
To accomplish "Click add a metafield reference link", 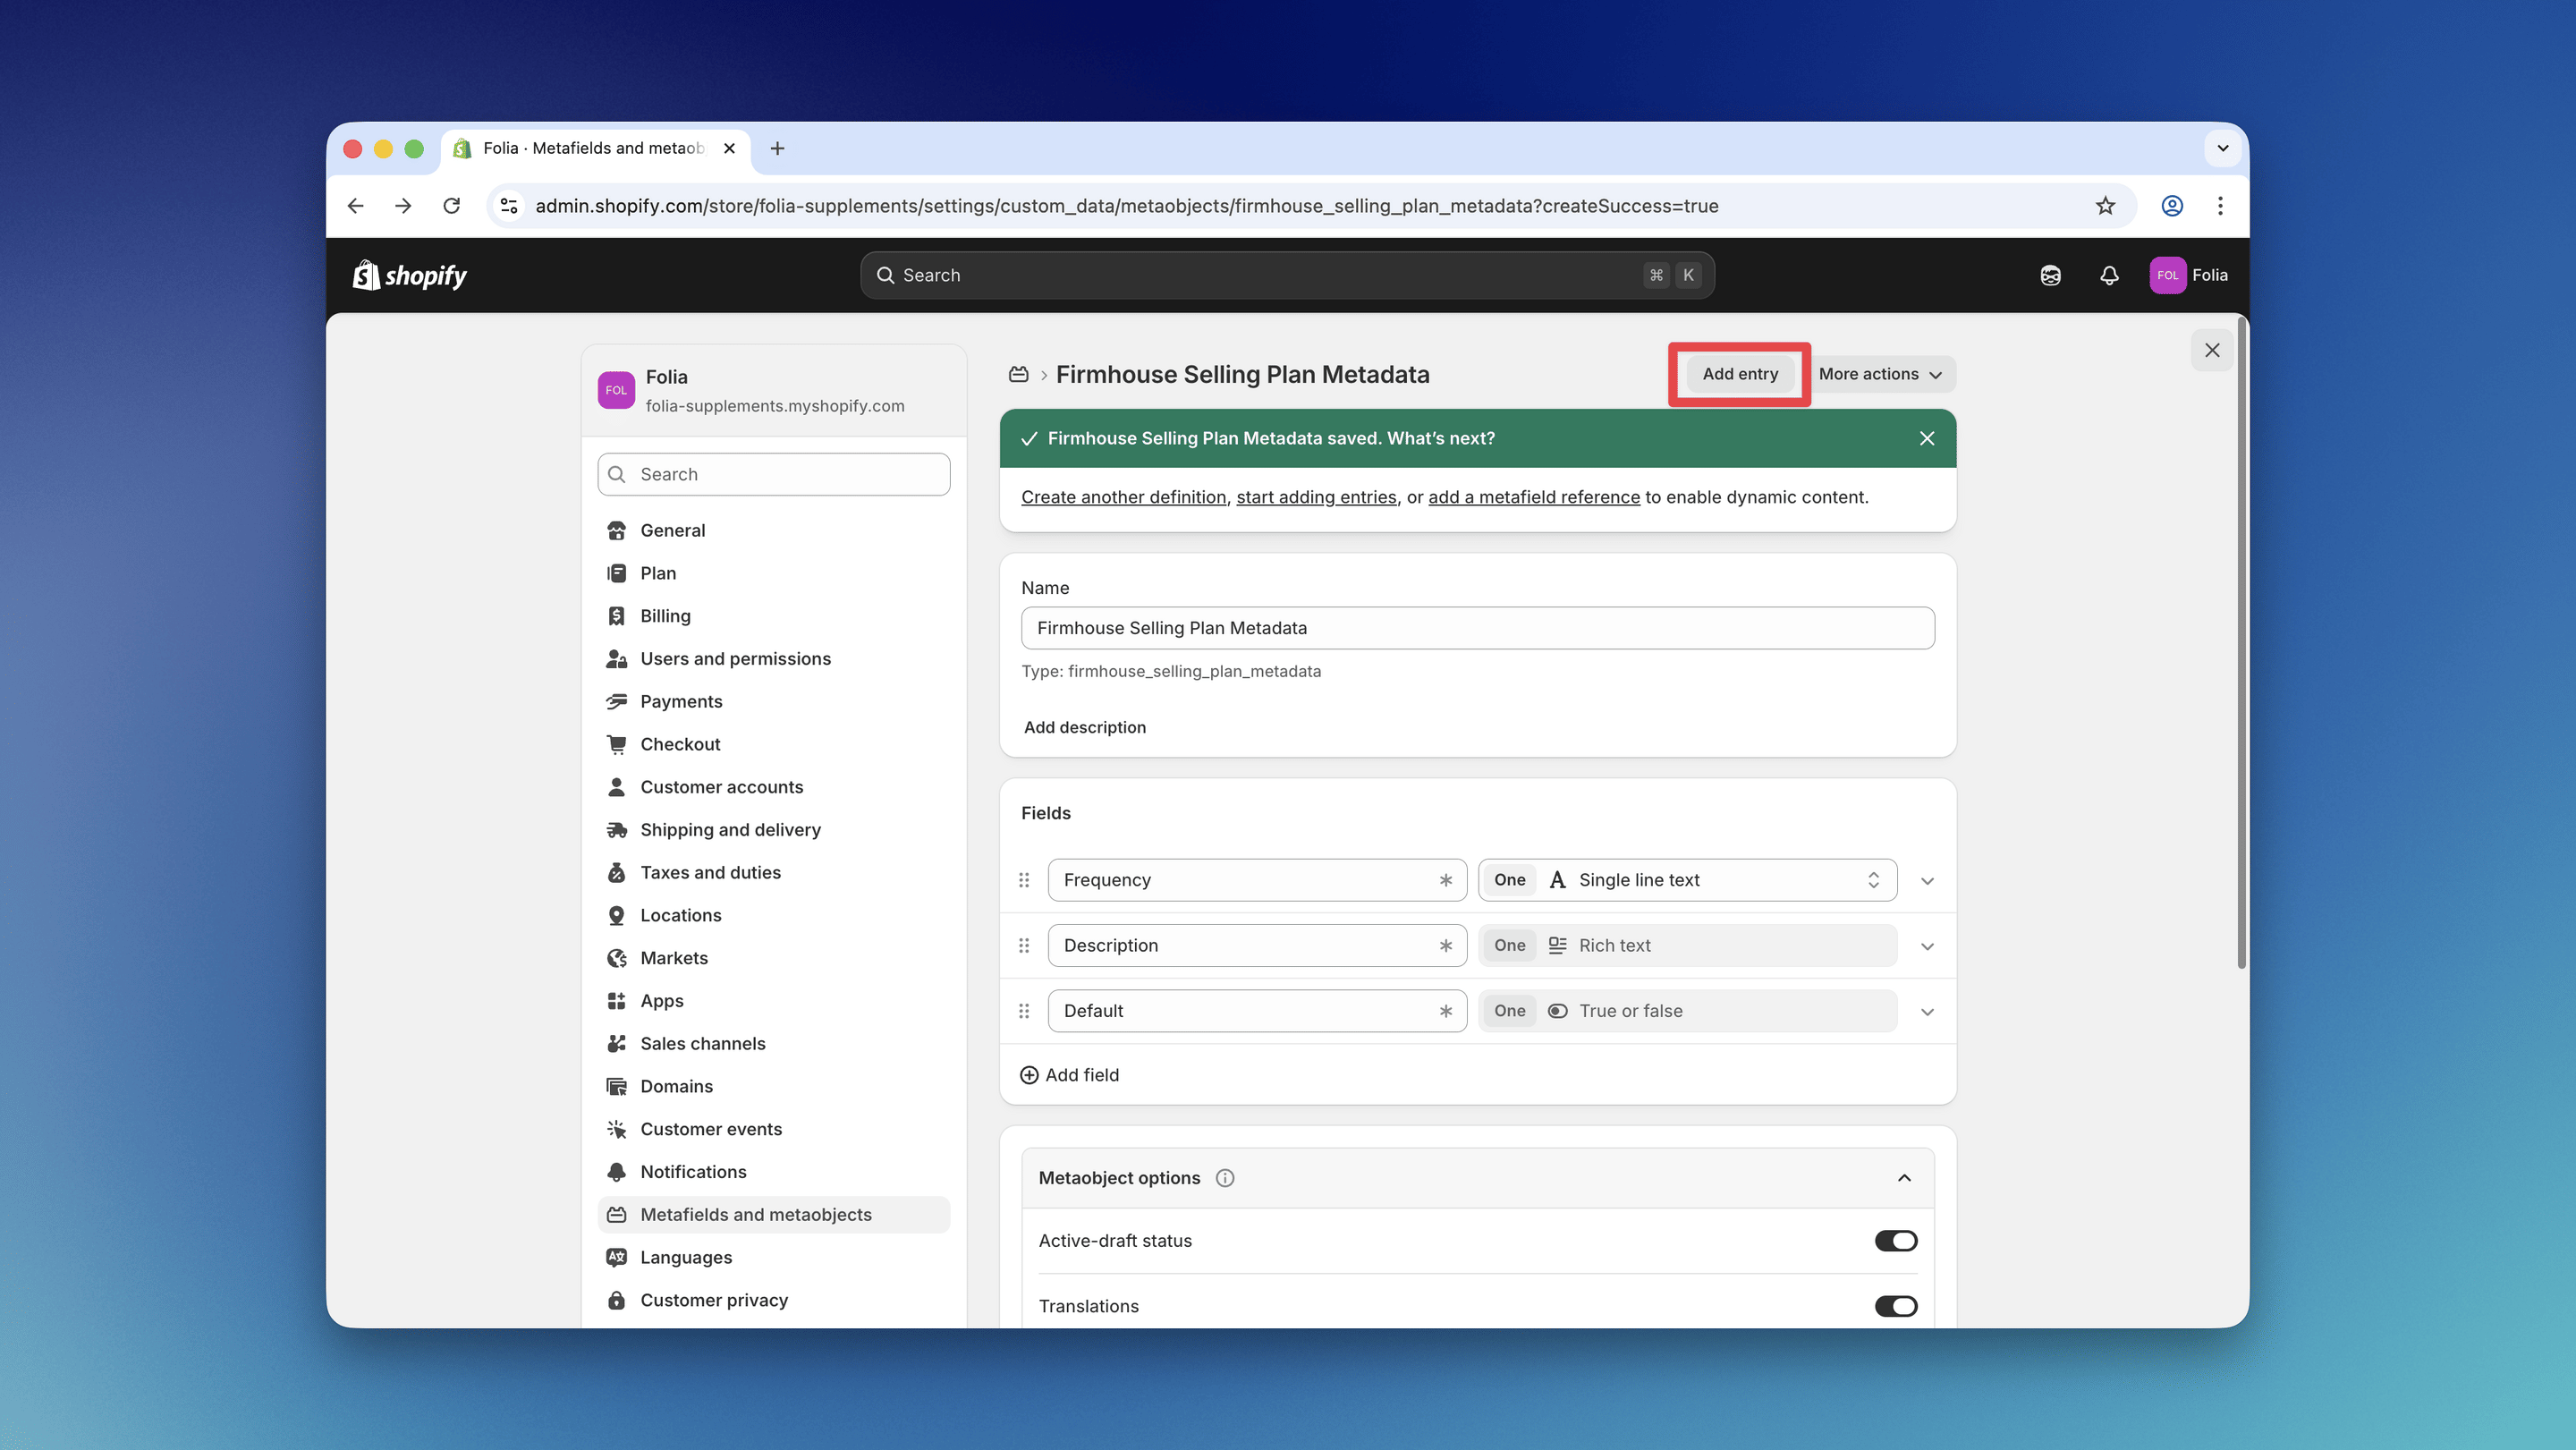I will (1534, 497).
